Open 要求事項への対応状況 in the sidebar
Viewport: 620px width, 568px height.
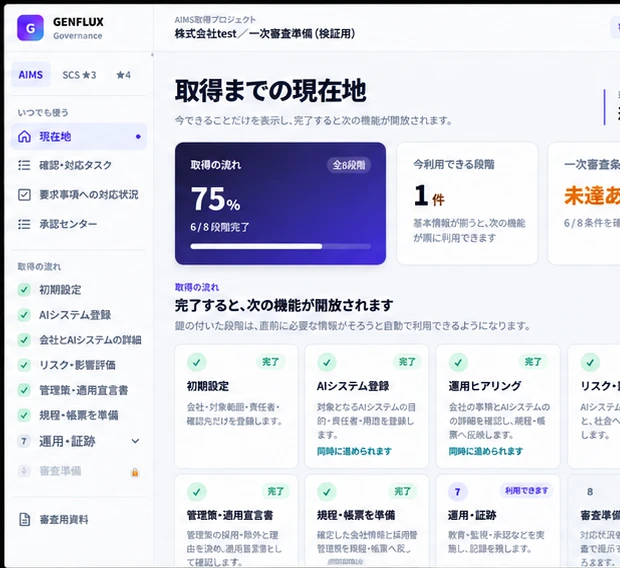click(x=78, y=195)
